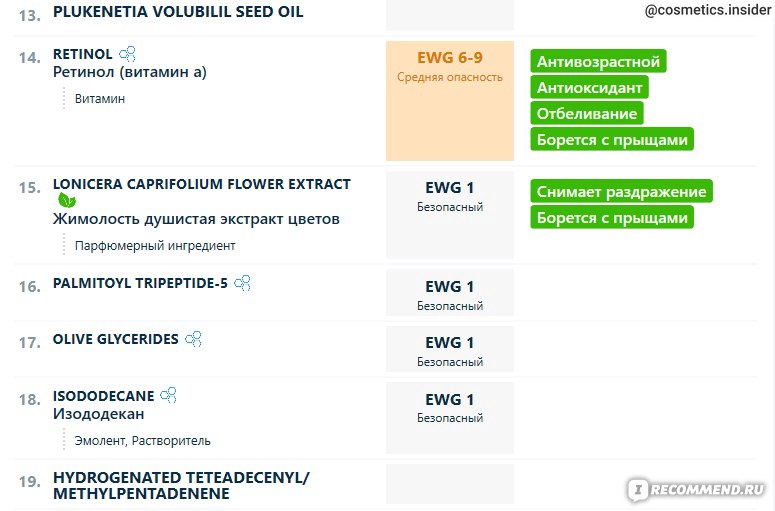Viewport: 775px width, 511px height.
Task: Open HYDROGENATED TETEADECENYL/ METHYLPENTADENENE entry
Action: tap(181, 485)
